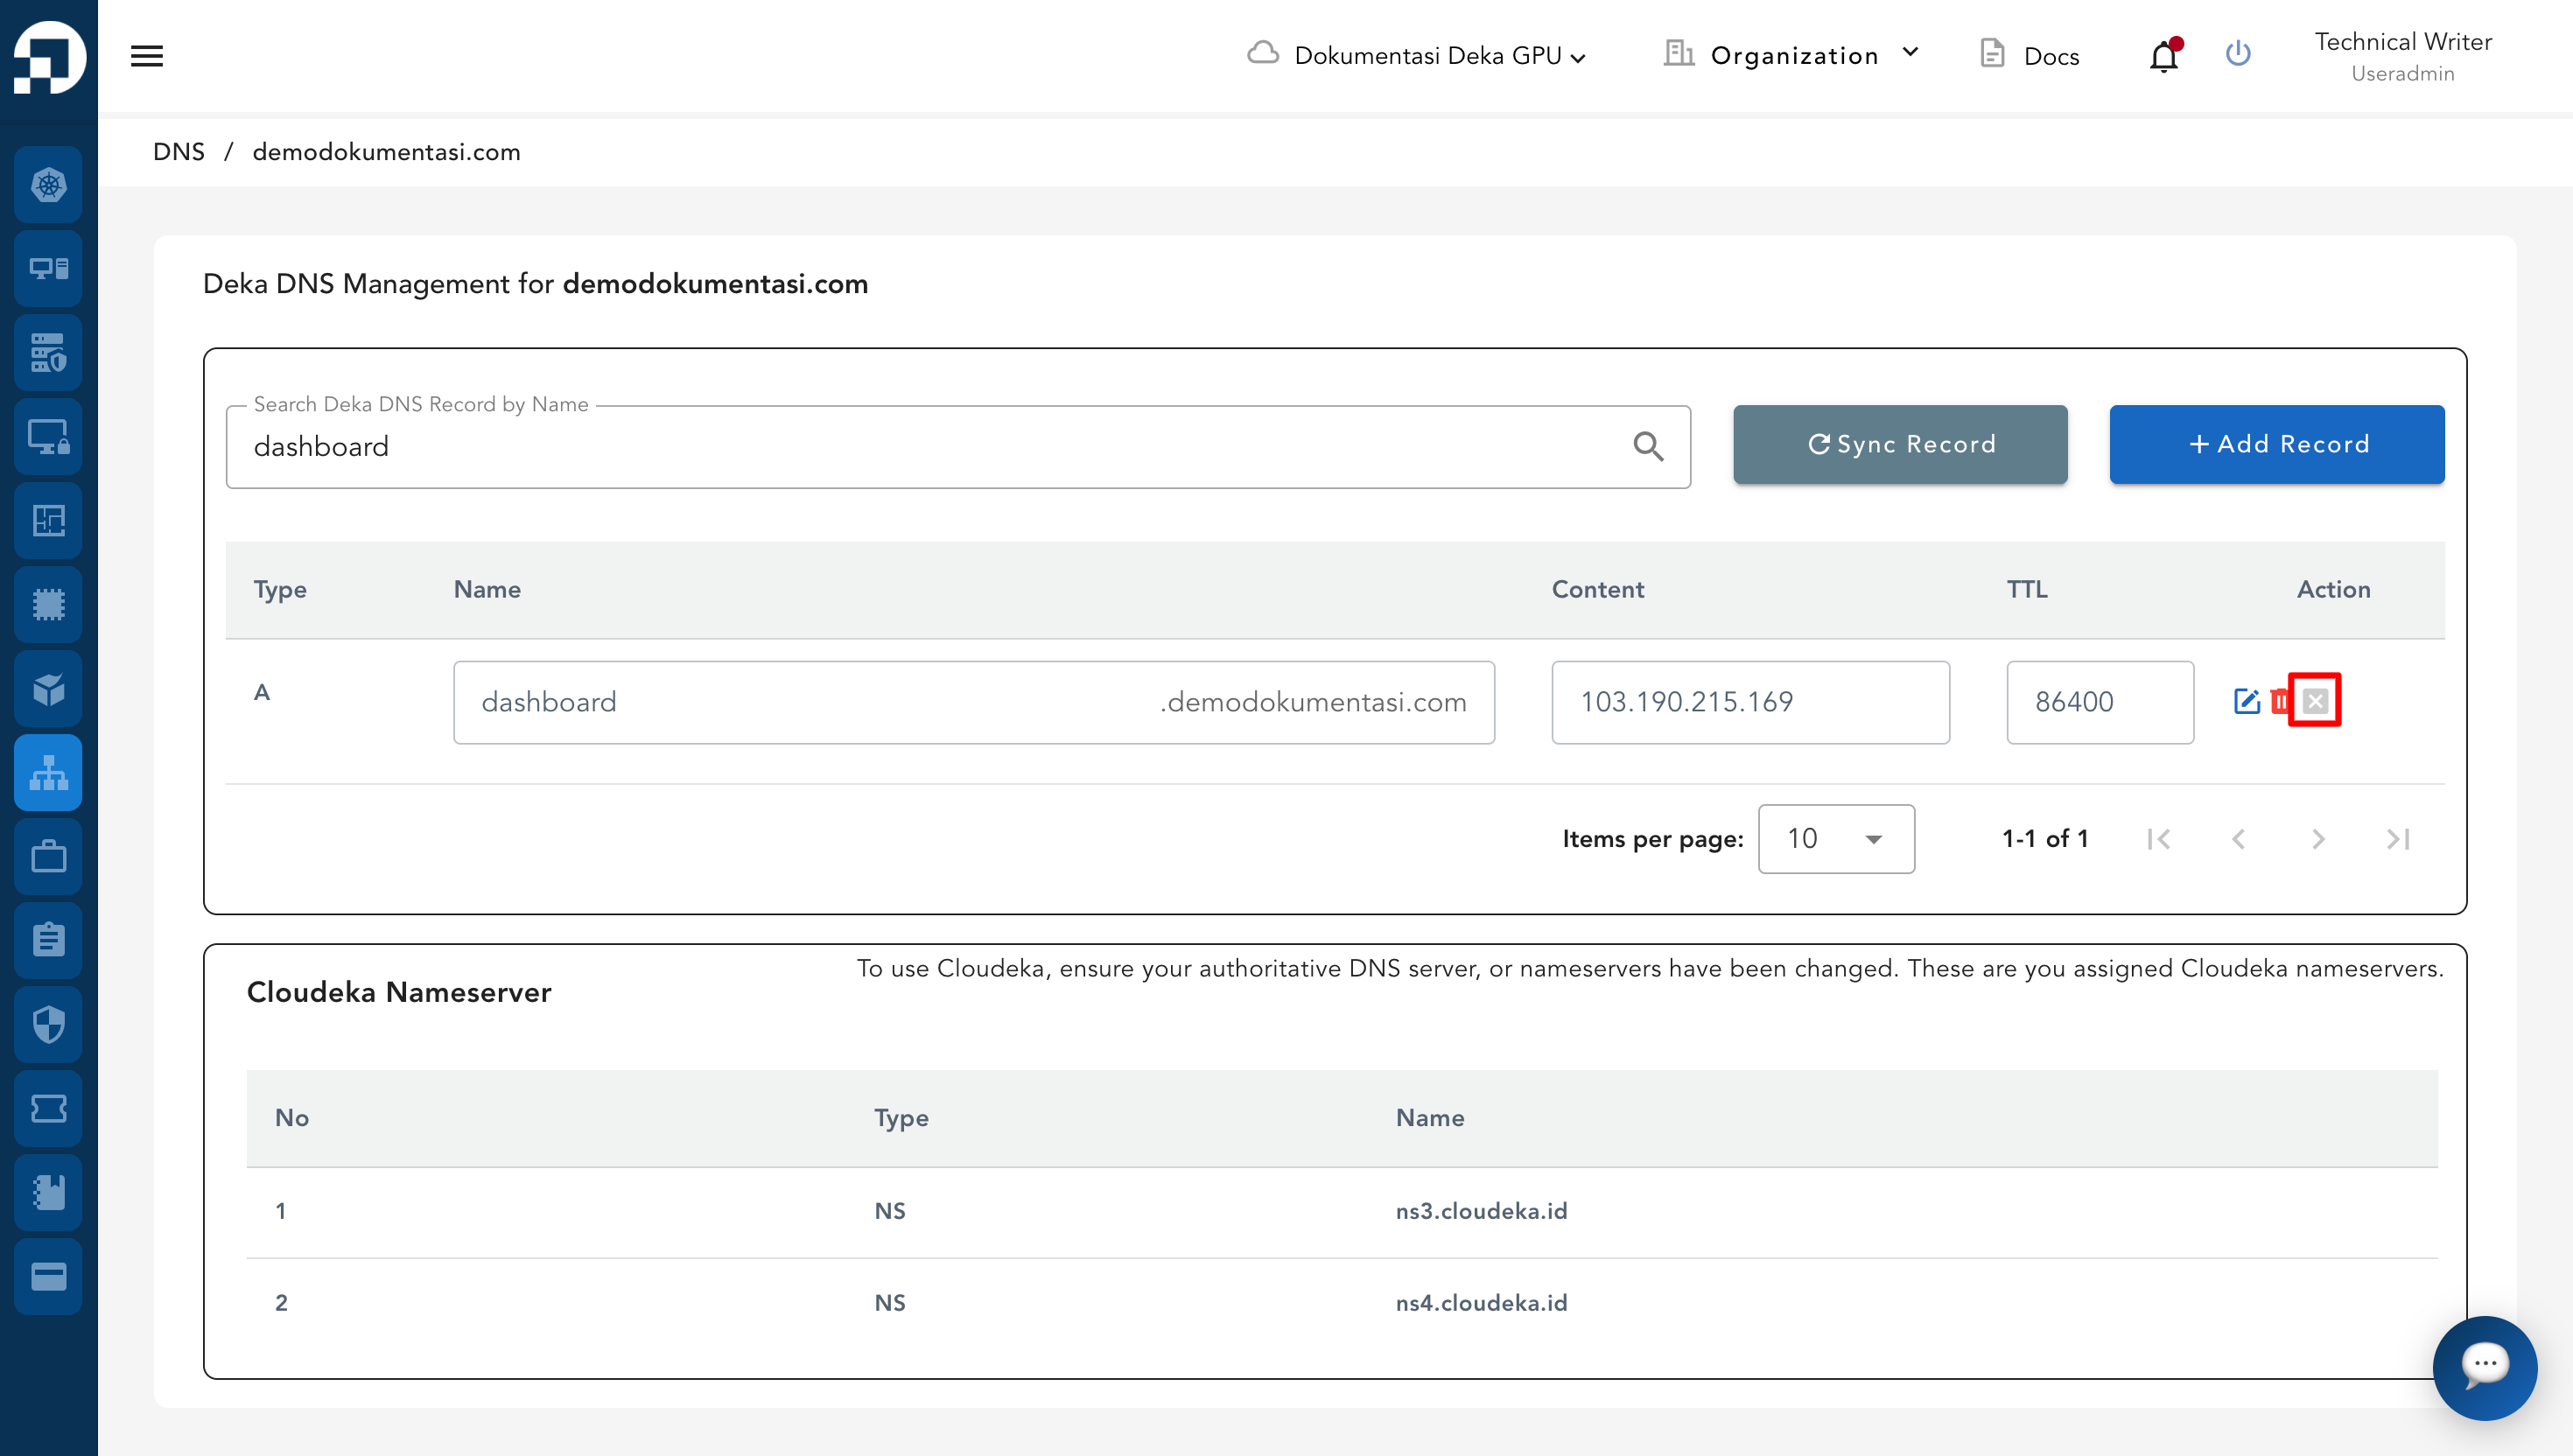The width and height of the screenshot is (2573, 1456).
Task: Open the live chat bubble
Action: [2484, 1366]
